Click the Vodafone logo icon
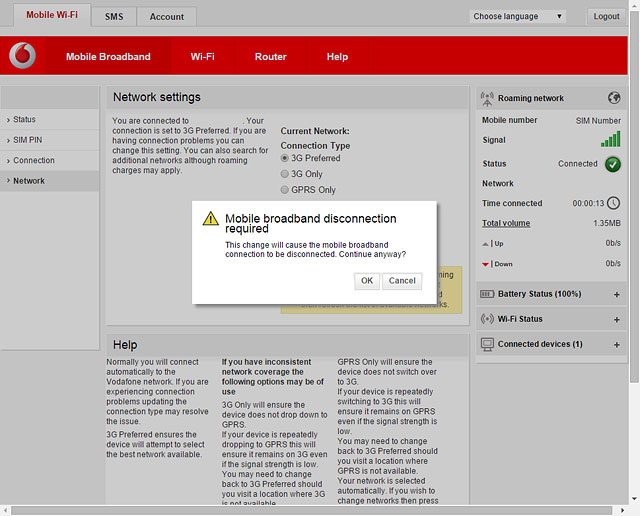This screenshot has width=640, height=516. pyautogui.click(x=22, y=57)
